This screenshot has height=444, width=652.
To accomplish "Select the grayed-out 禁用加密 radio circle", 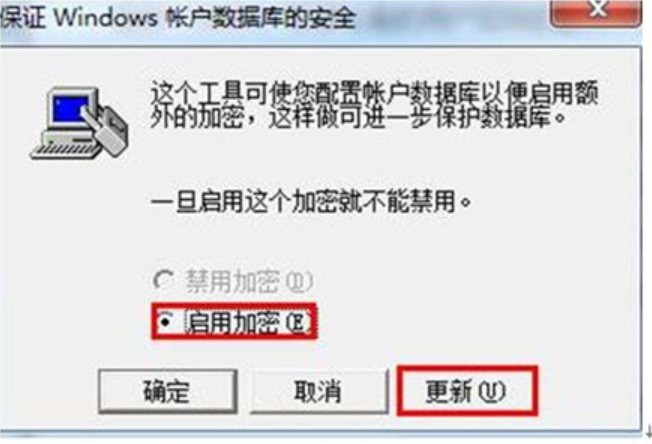I will (x=163, y=280).
